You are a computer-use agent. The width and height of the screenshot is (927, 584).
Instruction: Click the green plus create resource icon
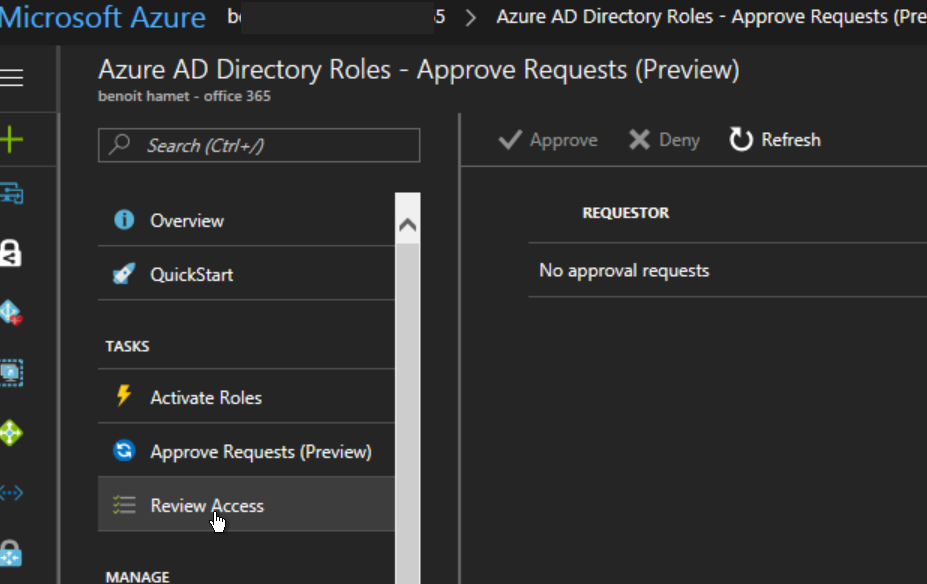[12, 139]
